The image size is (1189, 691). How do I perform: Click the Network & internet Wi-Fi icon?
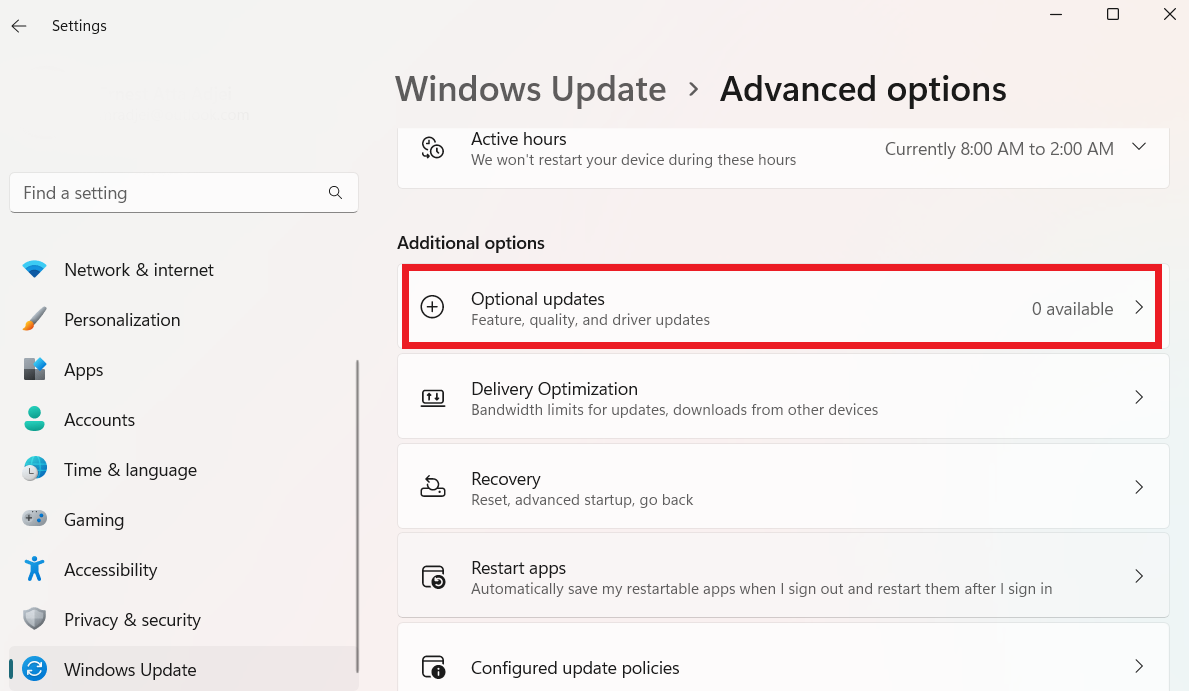pos(35,270)
